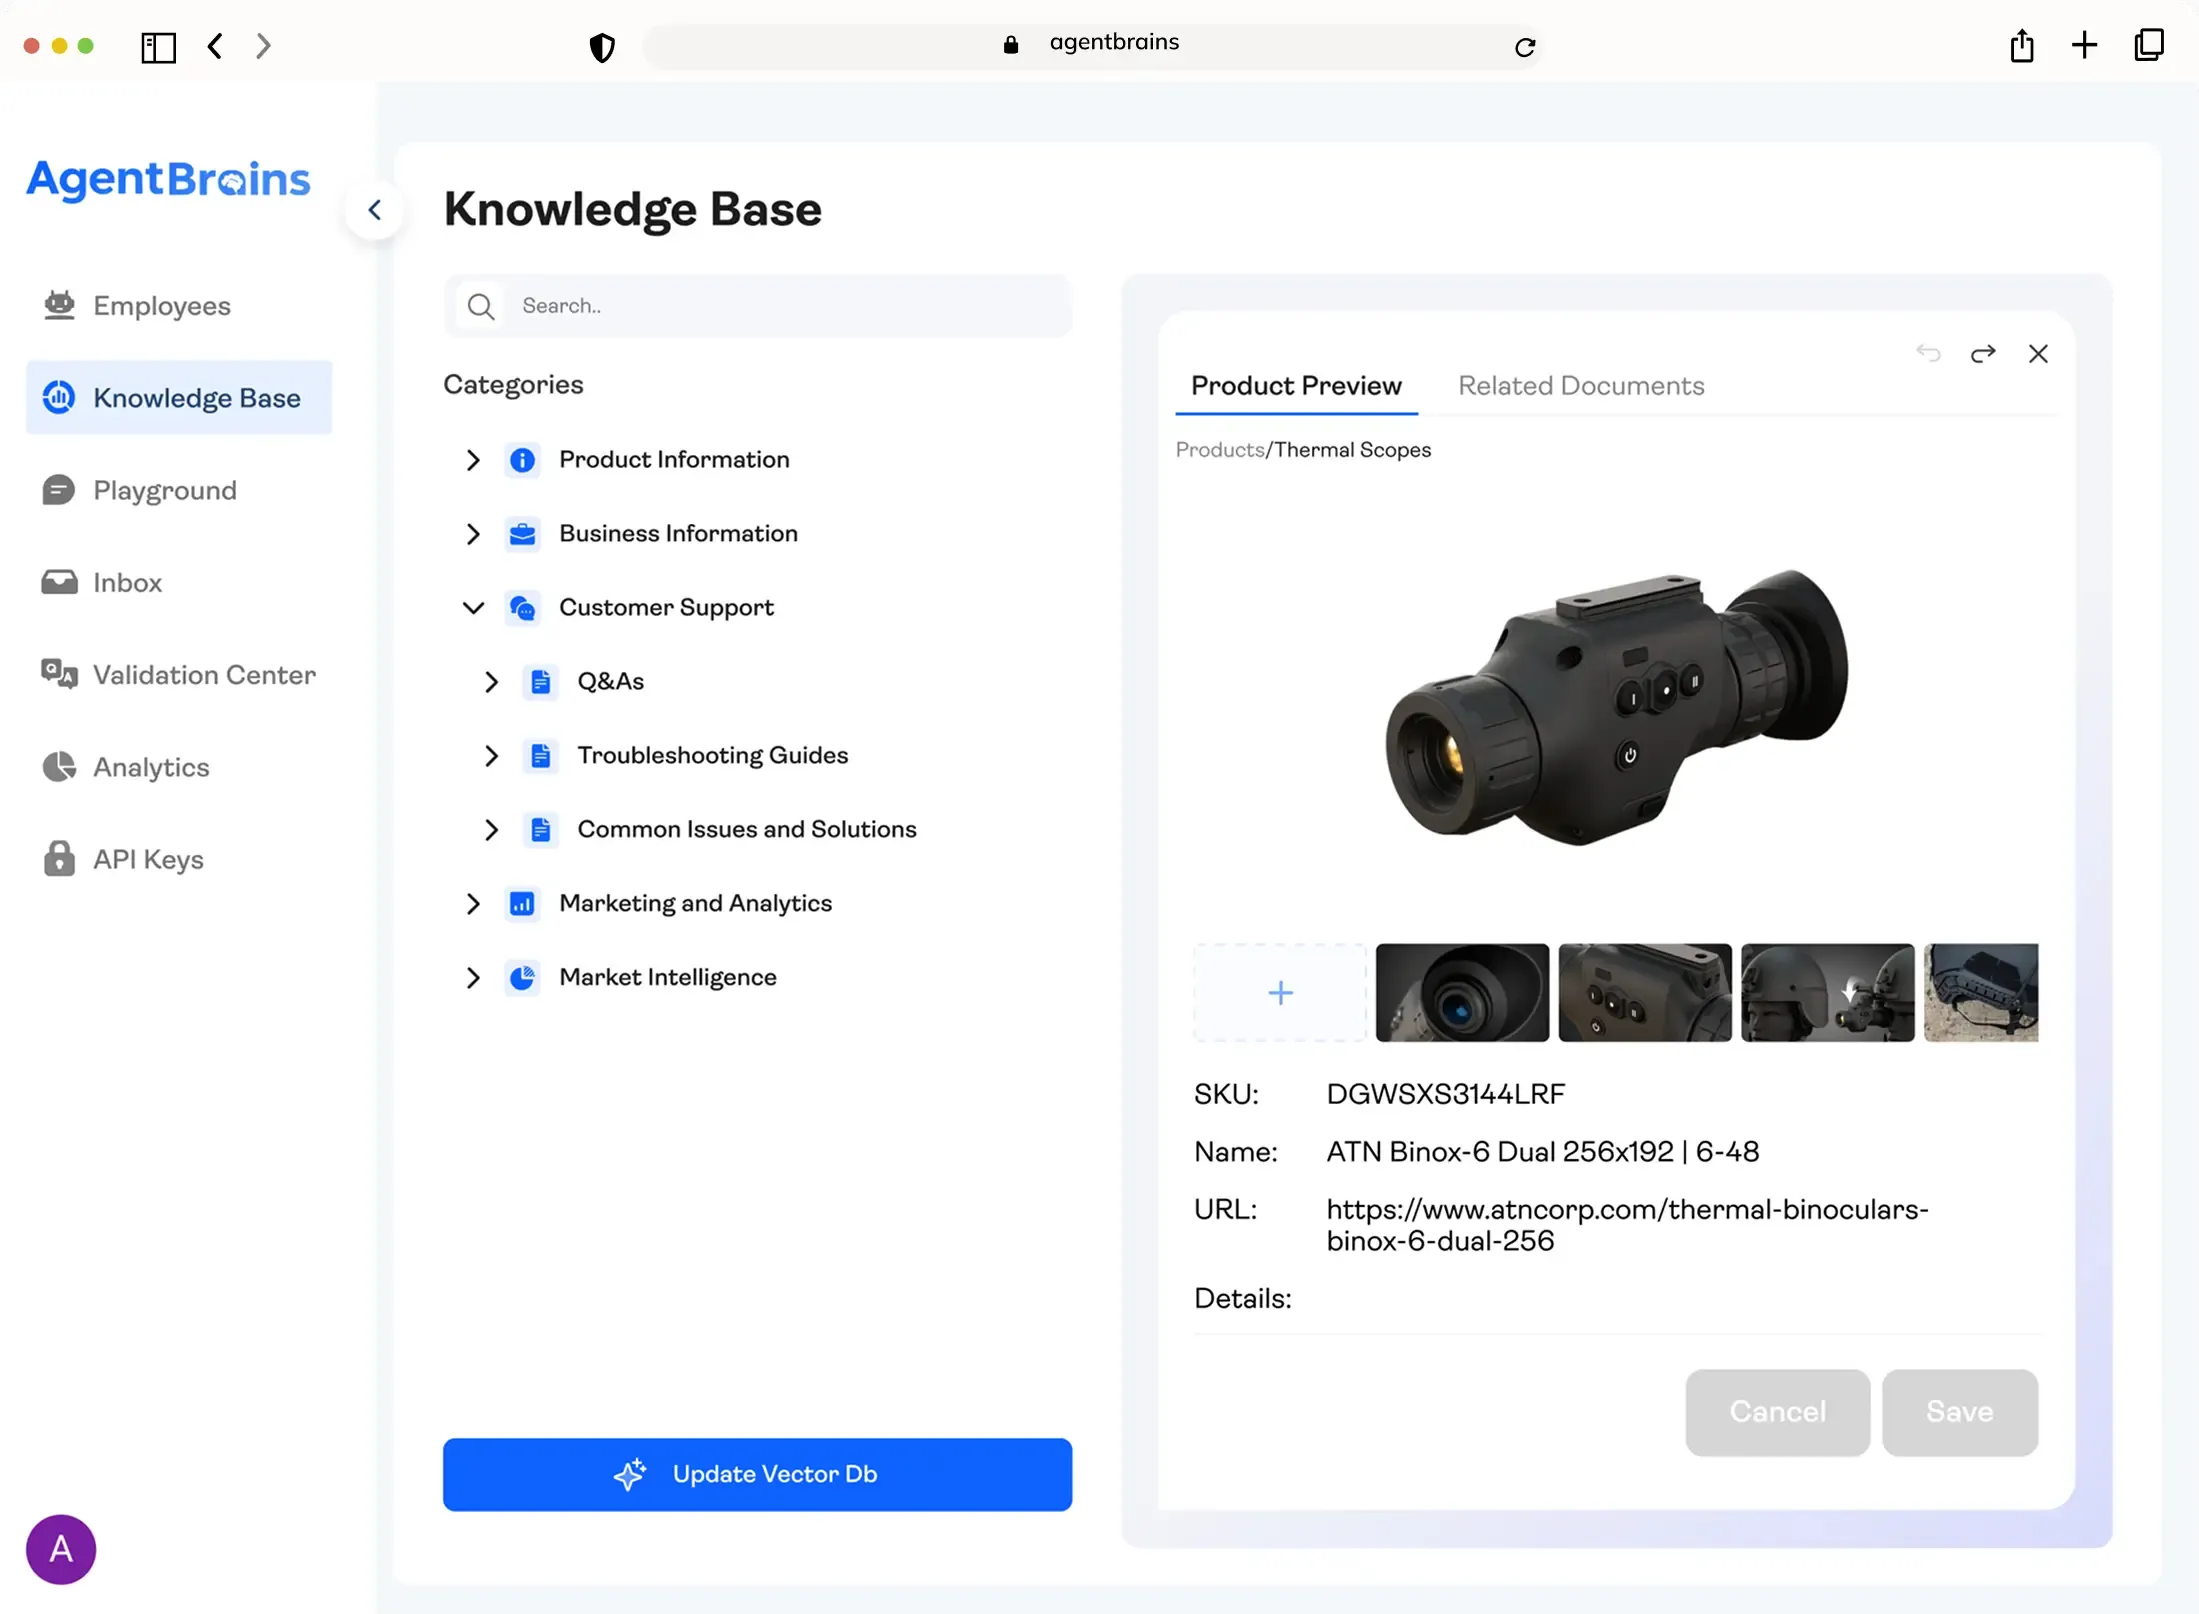
Task: Open the Playground chat icon
Action: tap(59, 490)
